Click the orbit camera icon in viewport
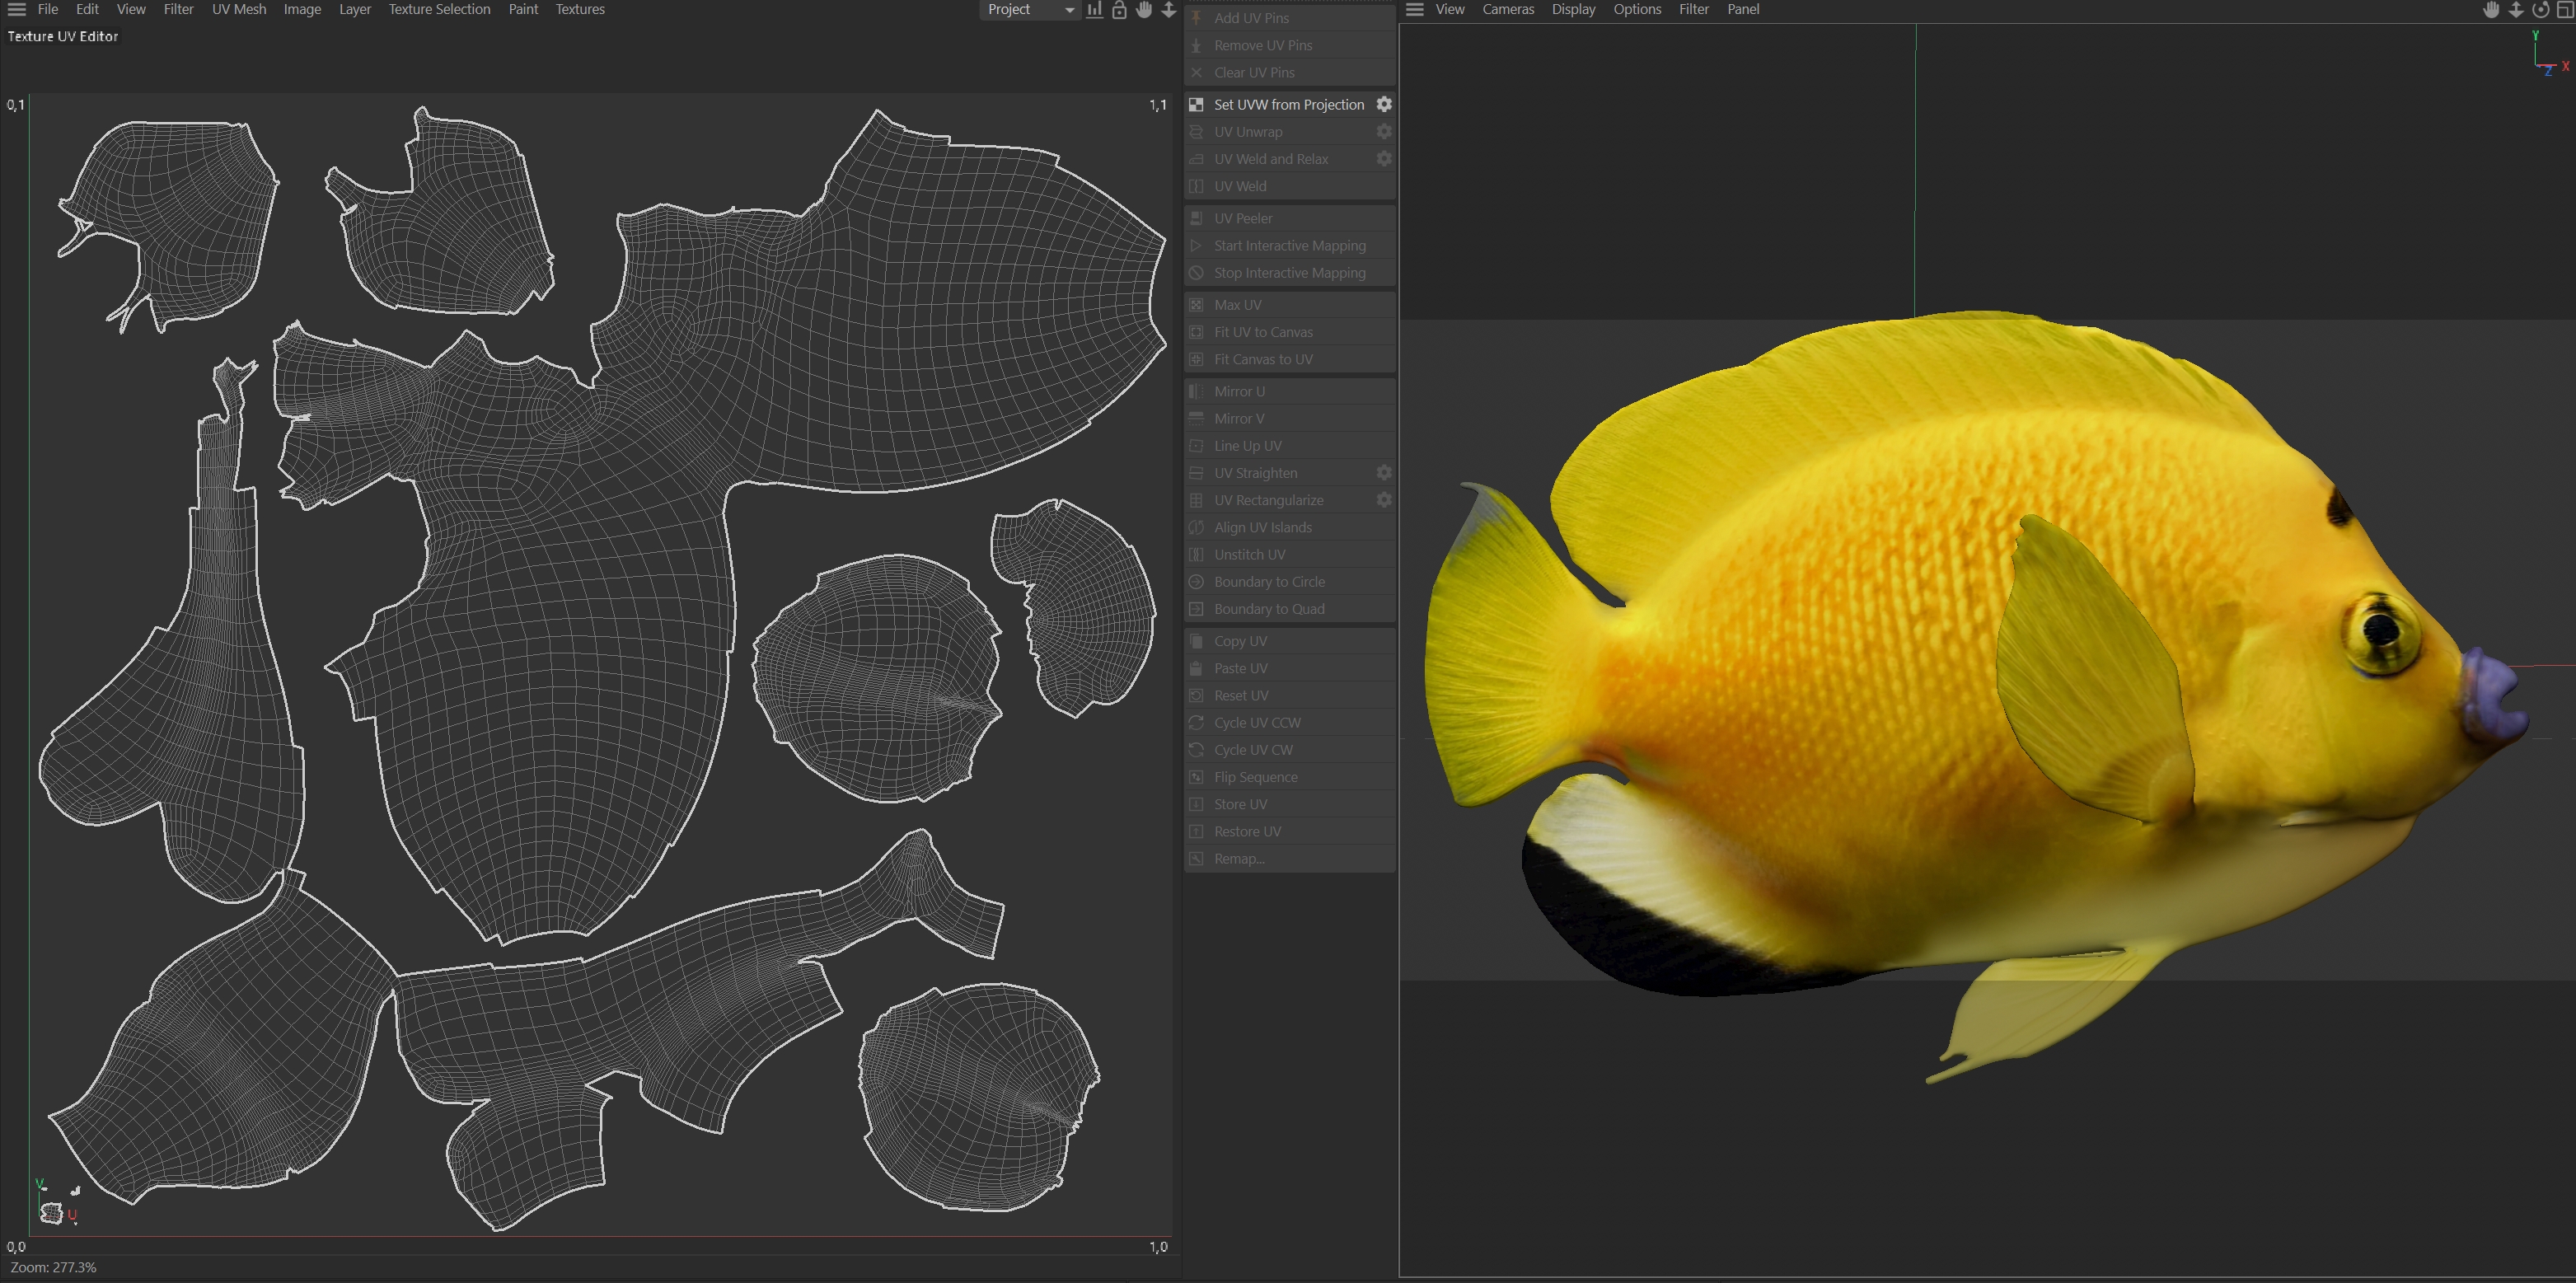The width and height of the screenshot is (2576, 1283). pyautogui.click(x=2540, y=10)
